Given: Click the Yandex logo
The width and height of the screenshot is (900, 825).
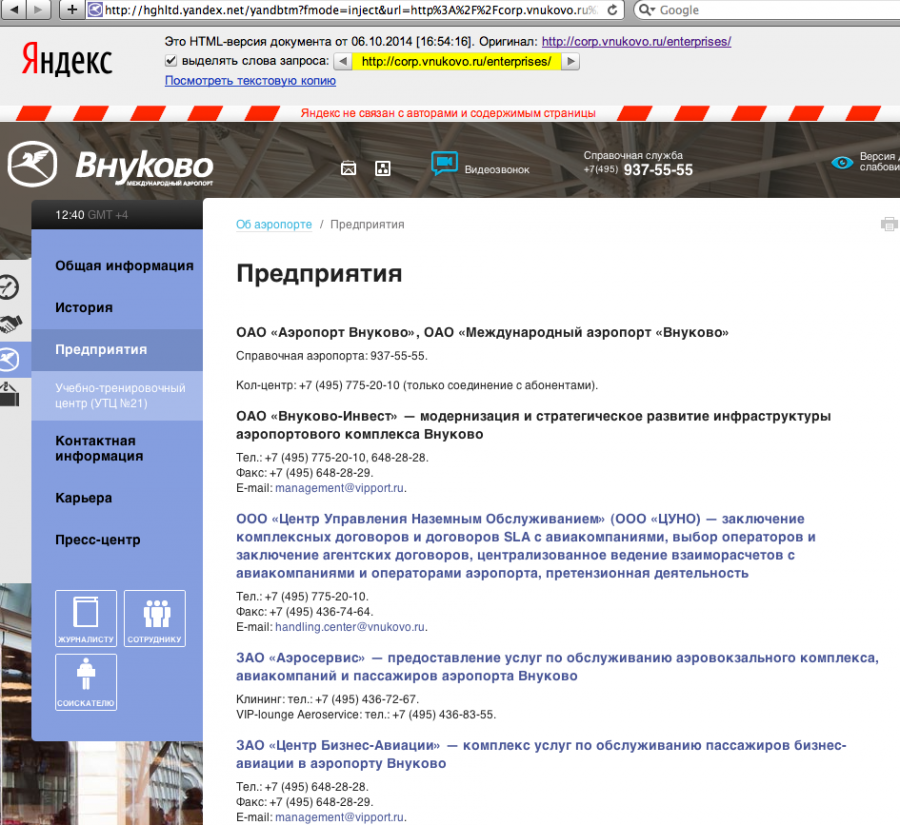Looking at the screenshot, I should click(x=67, y=59).
